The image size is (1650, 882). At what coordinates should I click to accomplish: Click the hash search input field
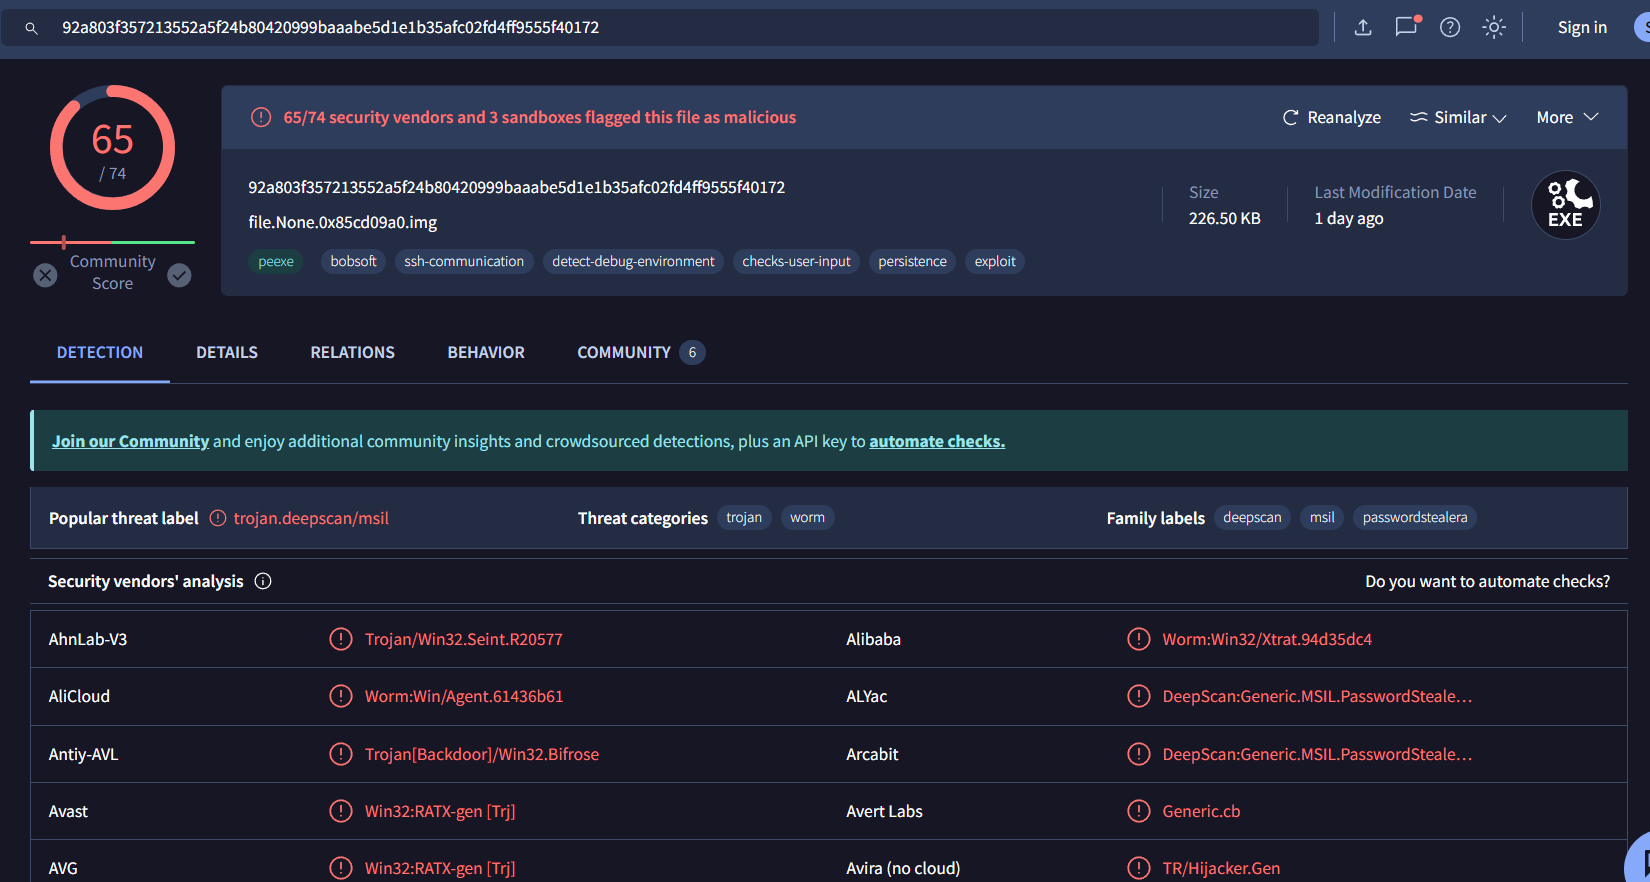660,28
